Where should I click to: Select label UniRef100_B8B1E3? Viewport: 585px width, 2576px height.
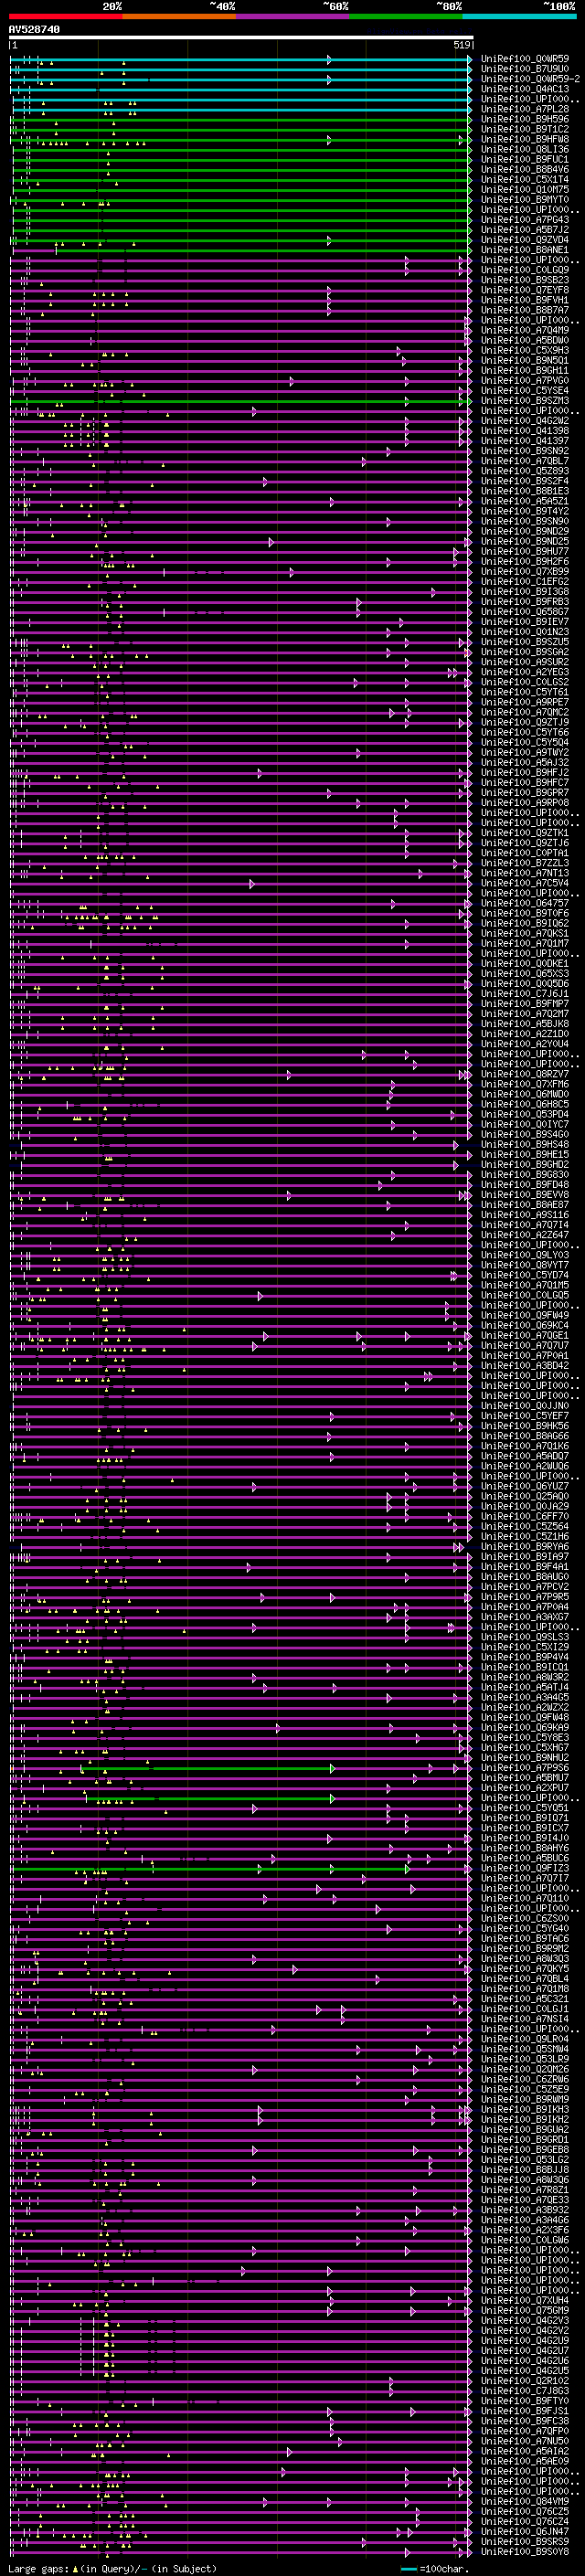(525, 491)
